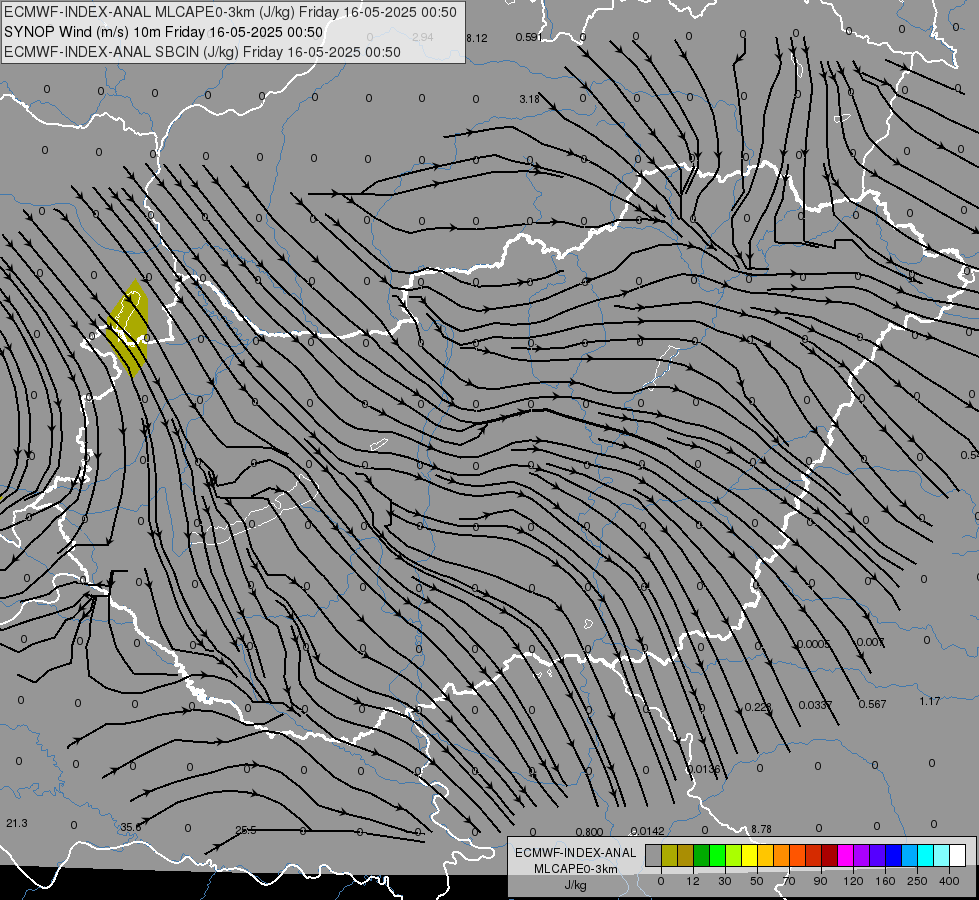Click the legend tick label 12
Viewport: 979px width, 900px height.
coord(693,881)
